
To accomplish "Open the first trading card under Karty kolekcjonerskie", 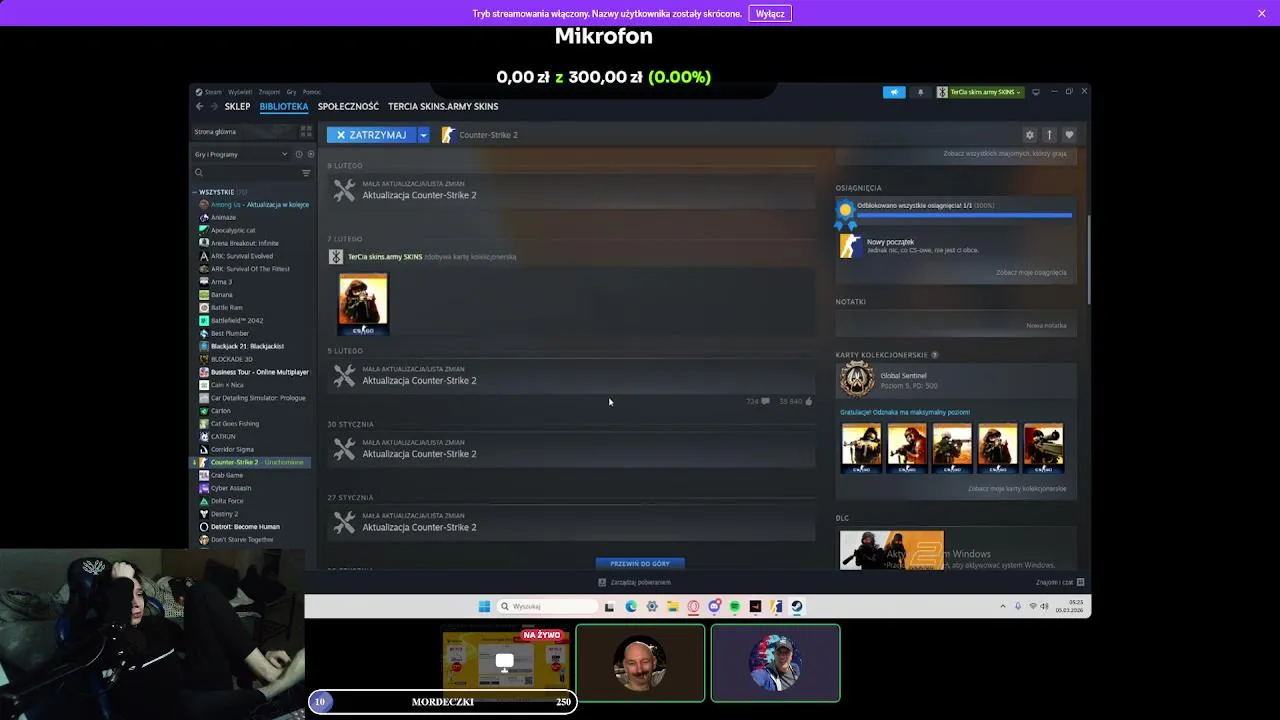I will [861, 447].
